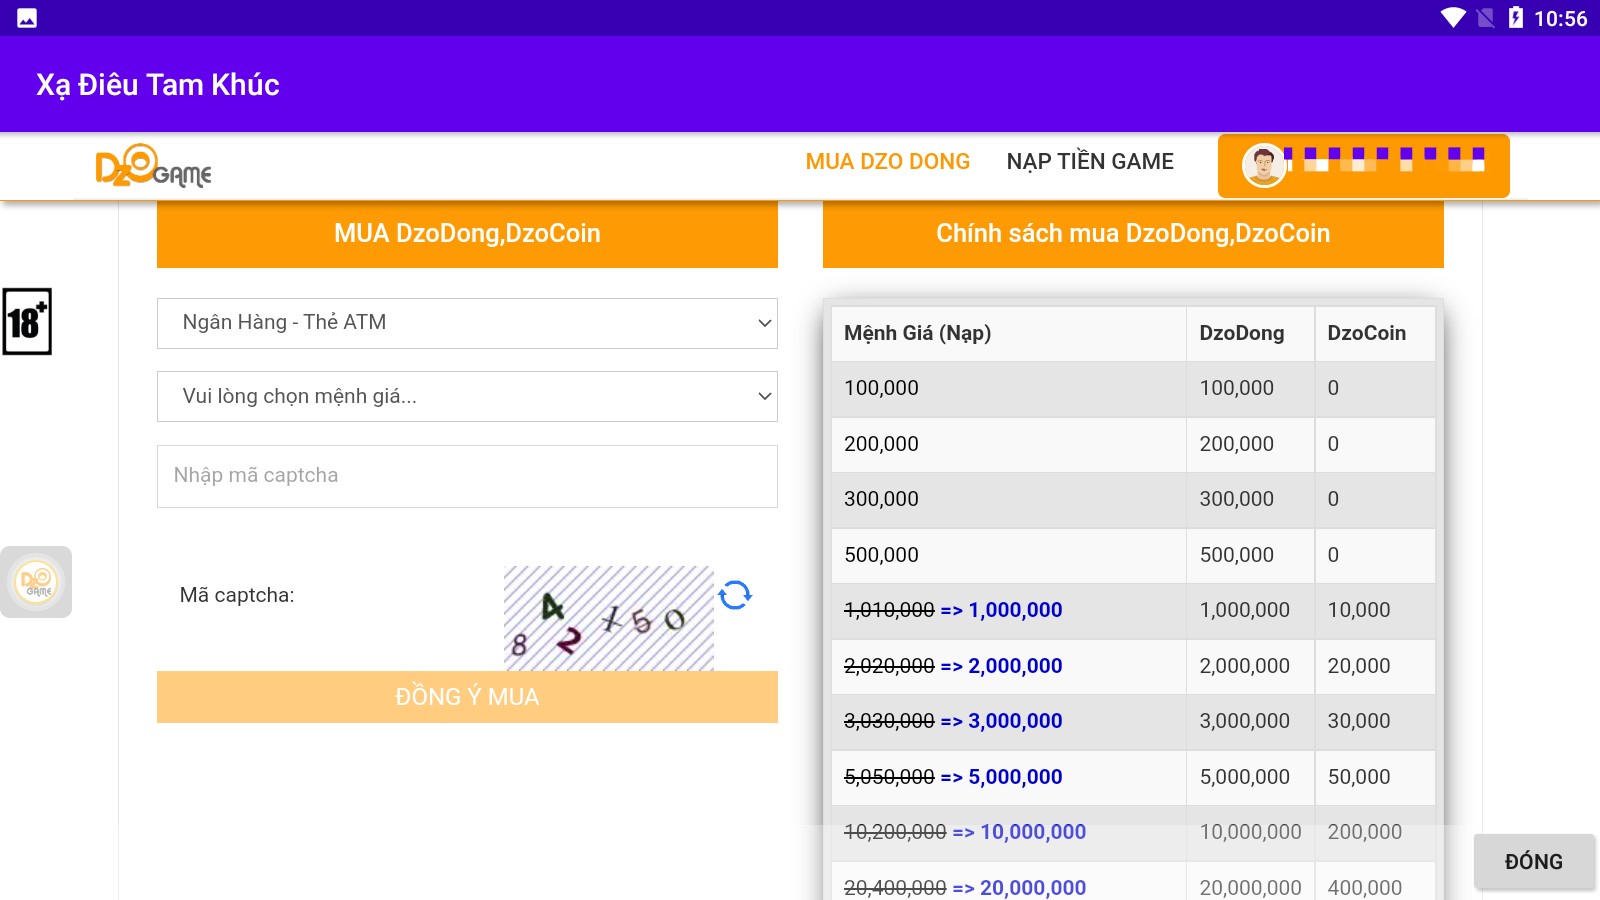This screenshot has height=900, width=1600.
Task: Open the Ngân Hàng - Thẻ ATM payment dropdown
Action: 467,323
